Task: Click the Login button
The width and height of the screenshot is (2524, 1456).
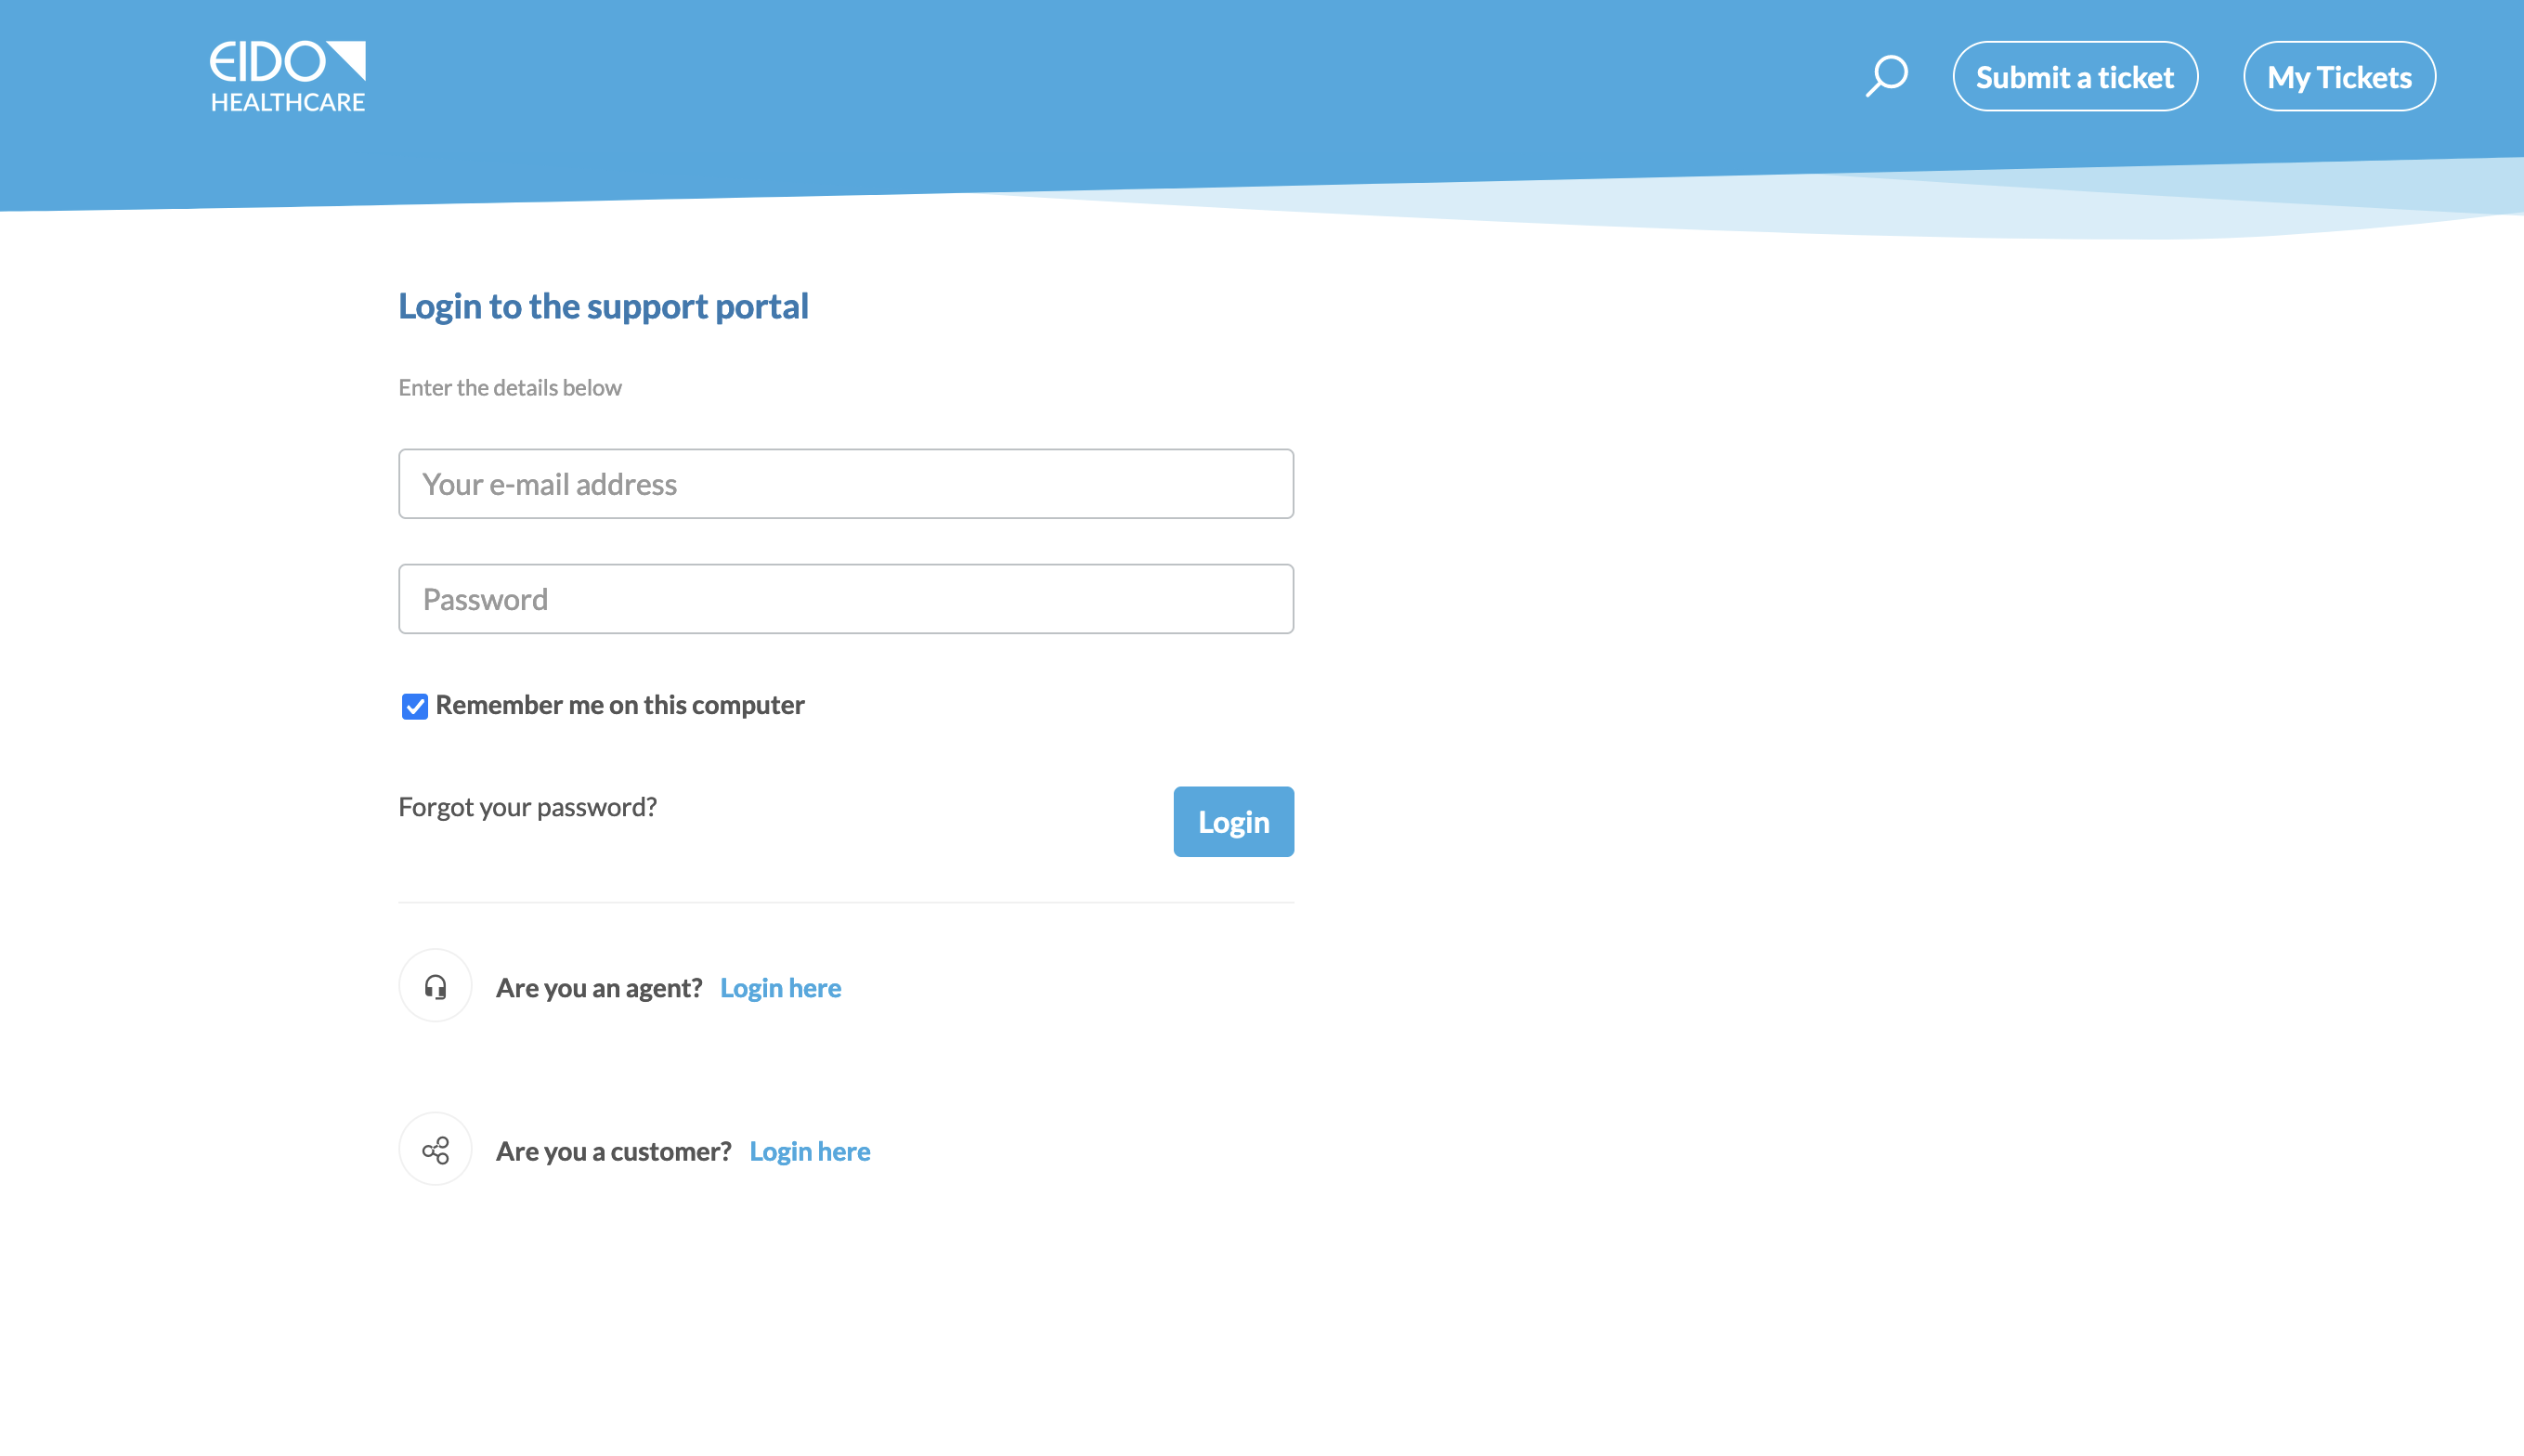Action: click(x=1234, y=822)
